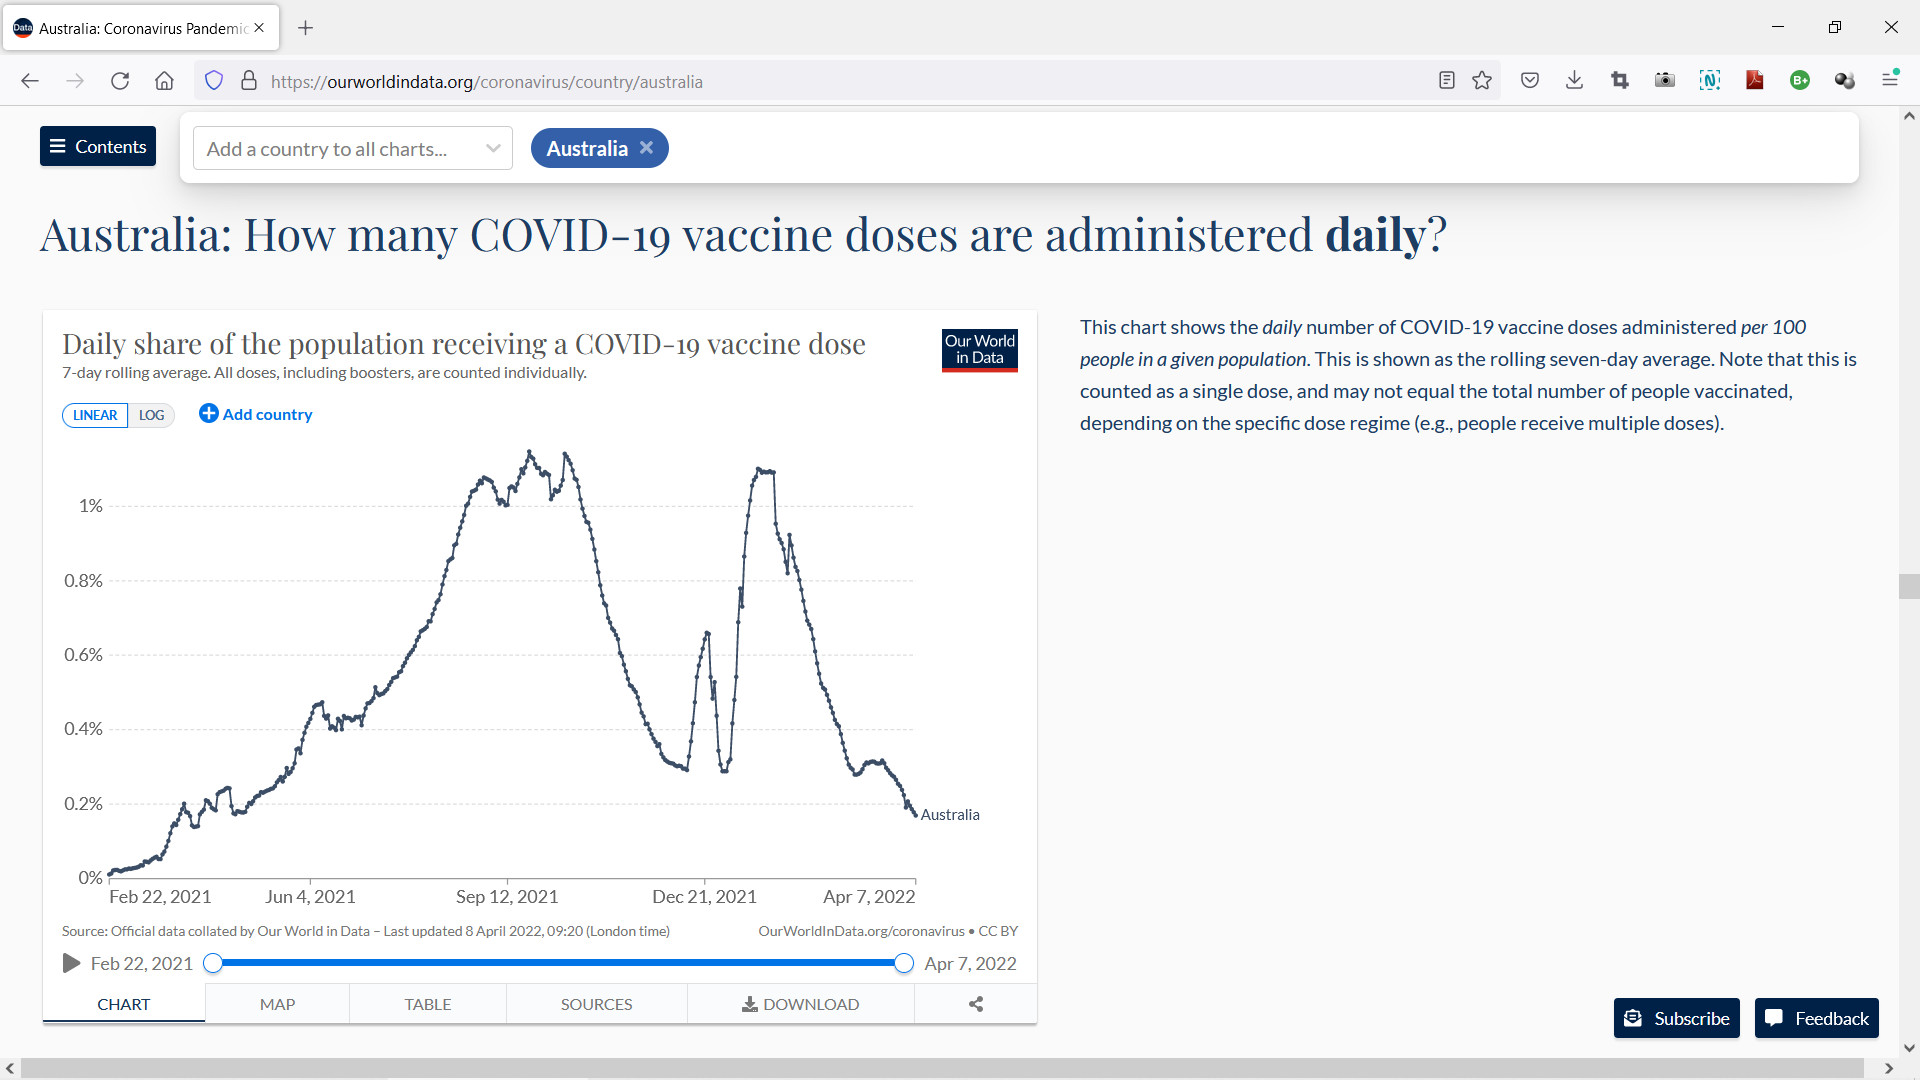The width and height of the screenshot is (1920, 1080).
Task: Open the Pocket save icon
Action: click(x=1529, y=81)
